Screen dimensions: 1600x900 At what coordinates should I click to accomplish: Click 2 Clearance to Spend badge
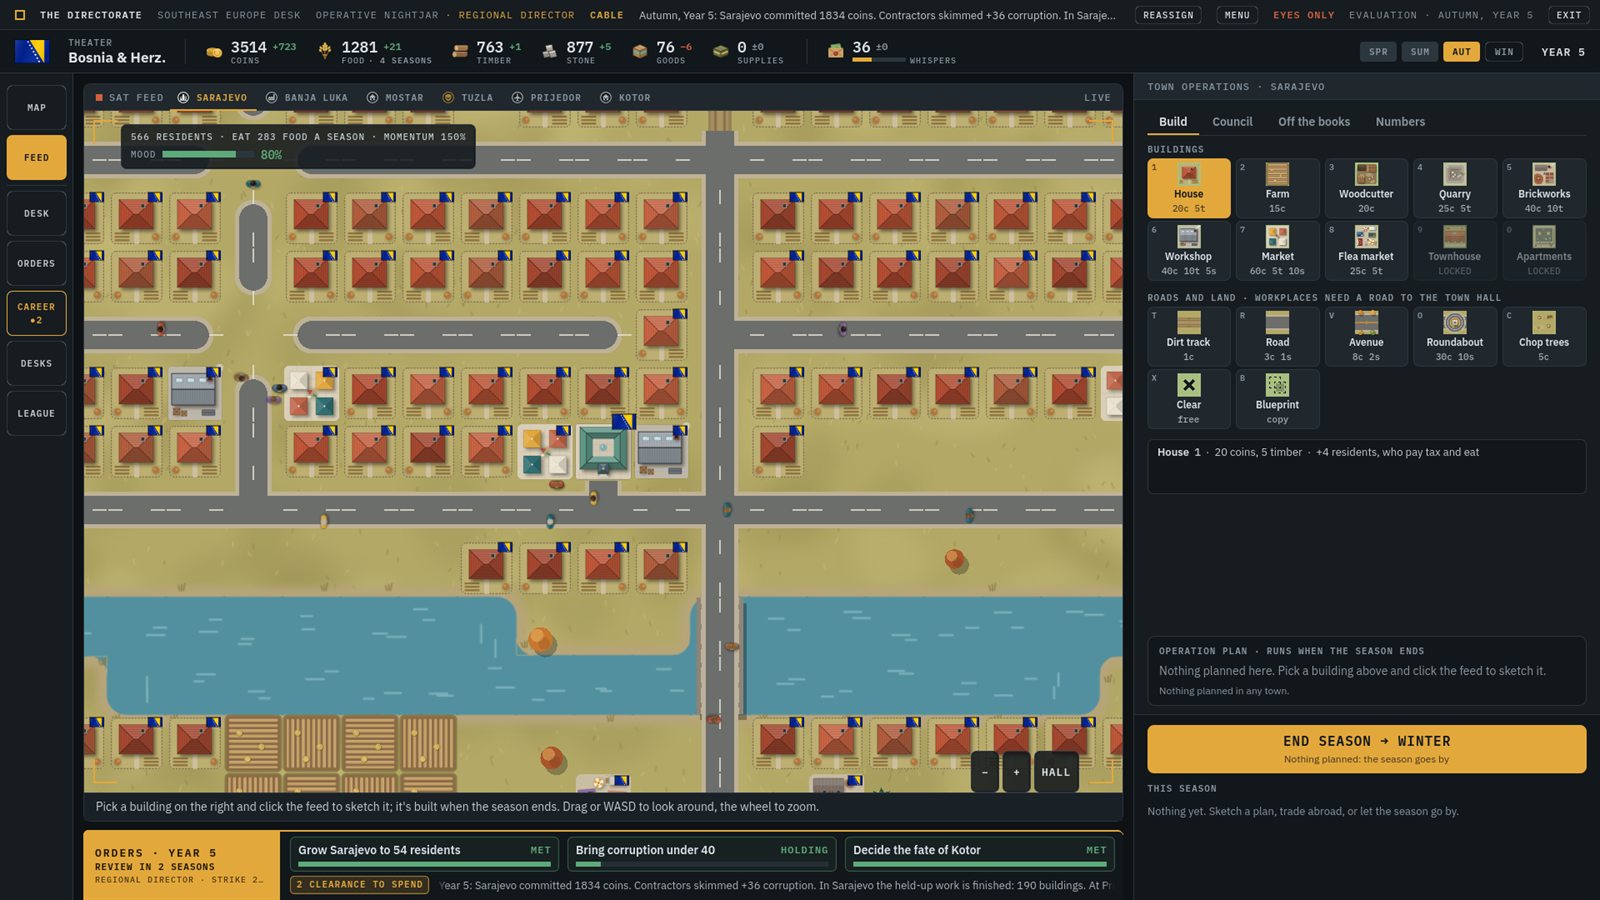tap(360, 885)
